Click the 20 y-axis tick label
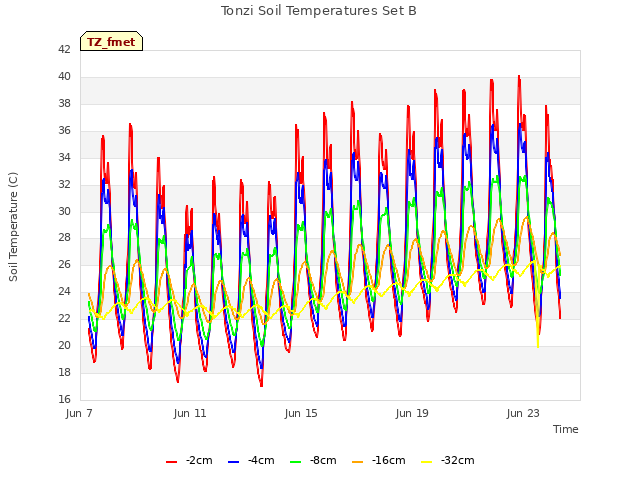Image resolution: width=640 pixels, height=480 pixels. pos(64,345)
